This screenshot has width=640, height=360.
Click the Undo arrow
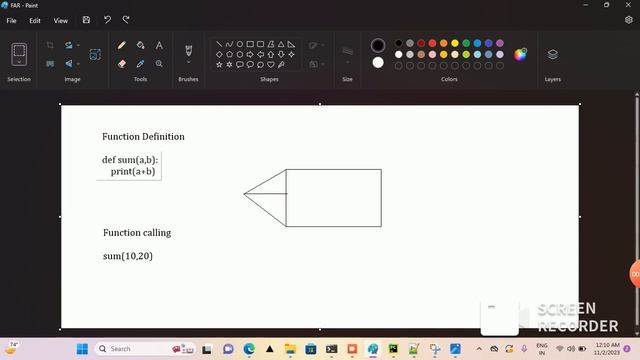click(107, 20)
